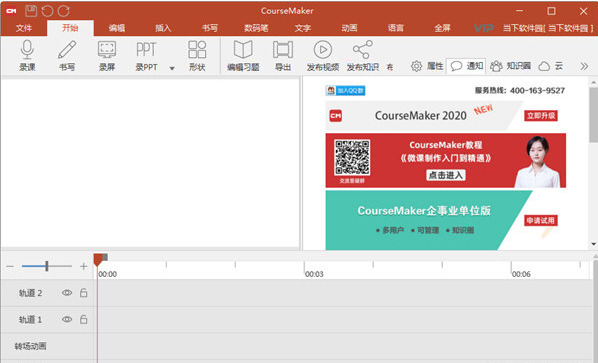Viewport: 598px width, 363px height.
Task: Toggle the lock on 轨道 2
Action: 84,292
